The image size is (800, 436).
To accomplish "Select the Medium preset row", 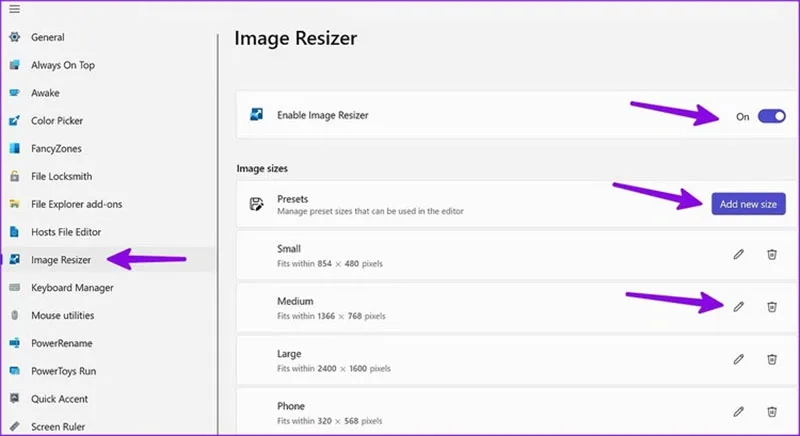I will pyautogui.click(x=516, y=308).
